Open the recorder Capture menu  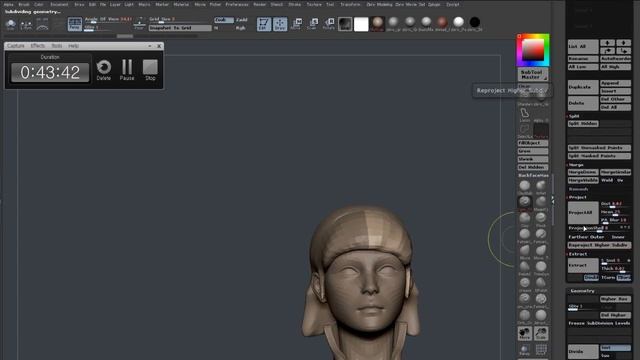16,46
